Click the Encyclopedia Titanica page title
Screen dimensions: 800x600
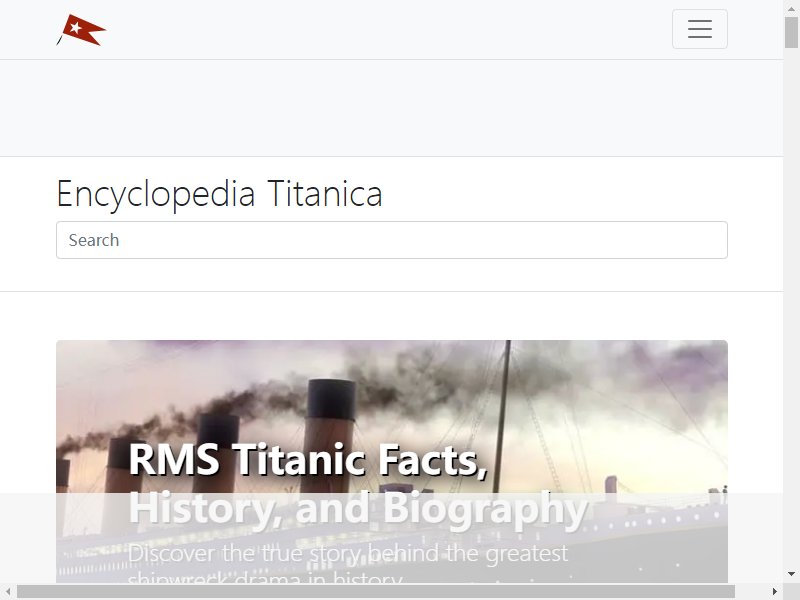tap(219, 194)
